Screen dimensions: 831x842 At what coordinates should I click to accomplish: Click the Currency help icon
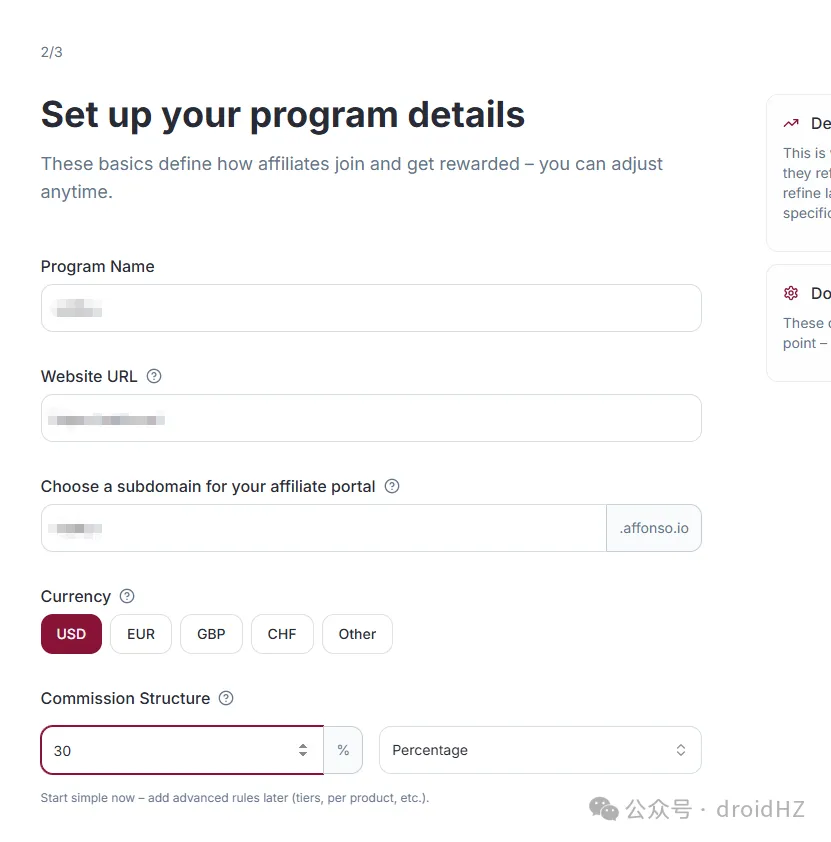point(127,596)
